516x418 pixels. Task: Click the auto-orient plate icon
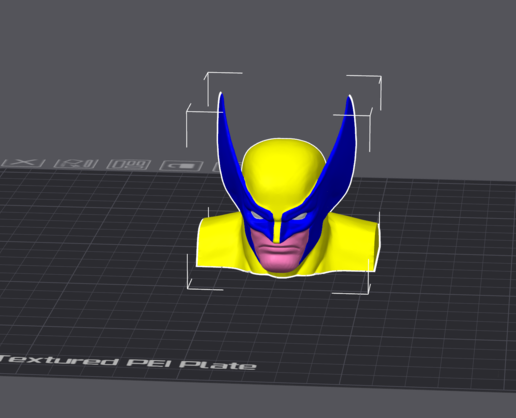coord(76,164)
